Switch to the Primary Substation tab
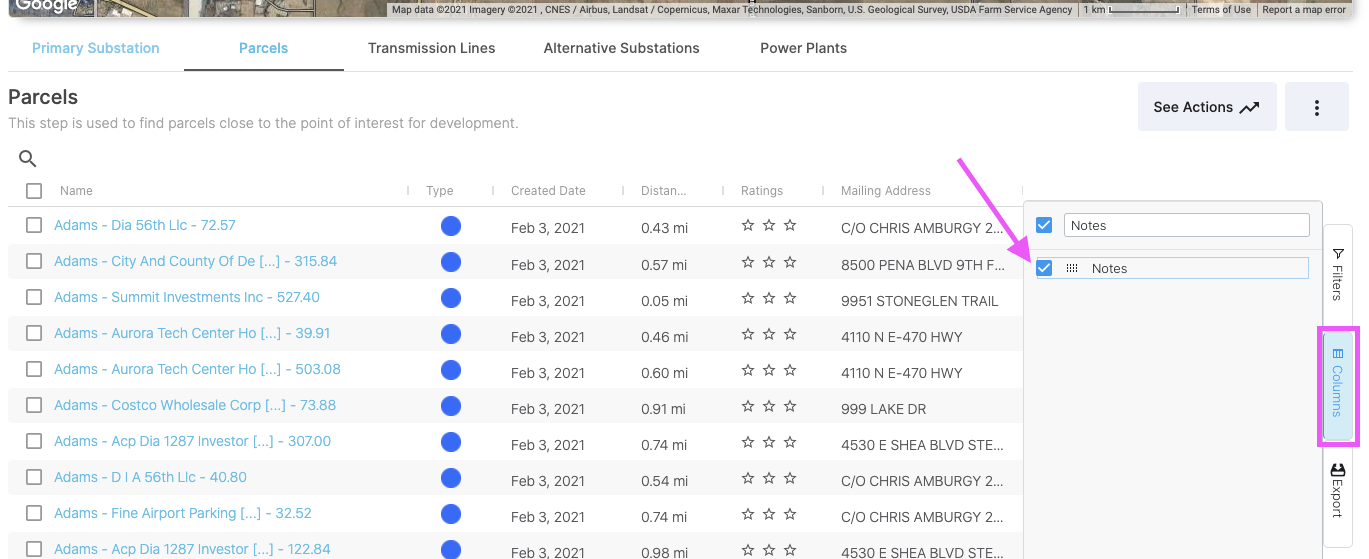Viewport: 1369px width, 559px height. click(x=96, y=48)
